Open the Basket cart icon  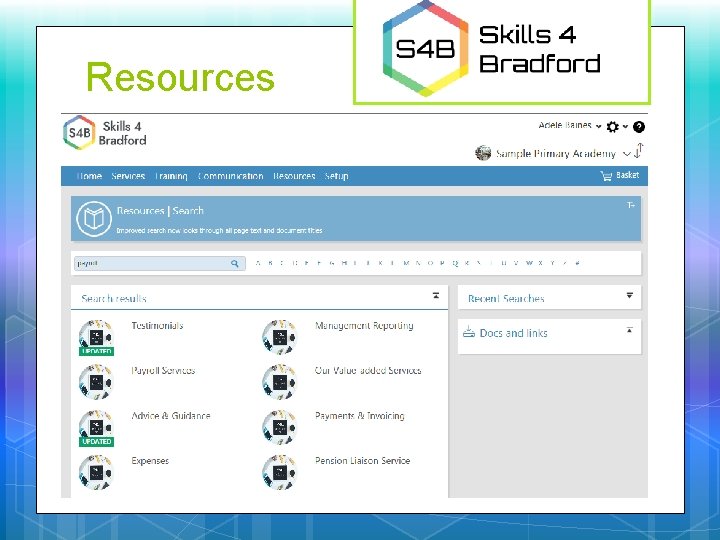606,176
